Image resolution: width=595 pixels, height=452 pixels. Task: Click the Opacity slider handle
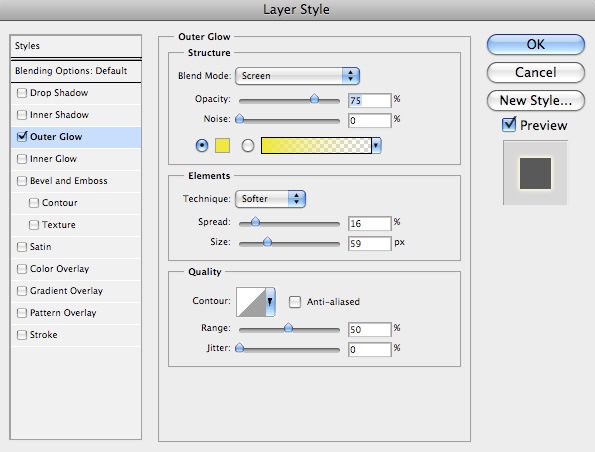click(314, 99)
